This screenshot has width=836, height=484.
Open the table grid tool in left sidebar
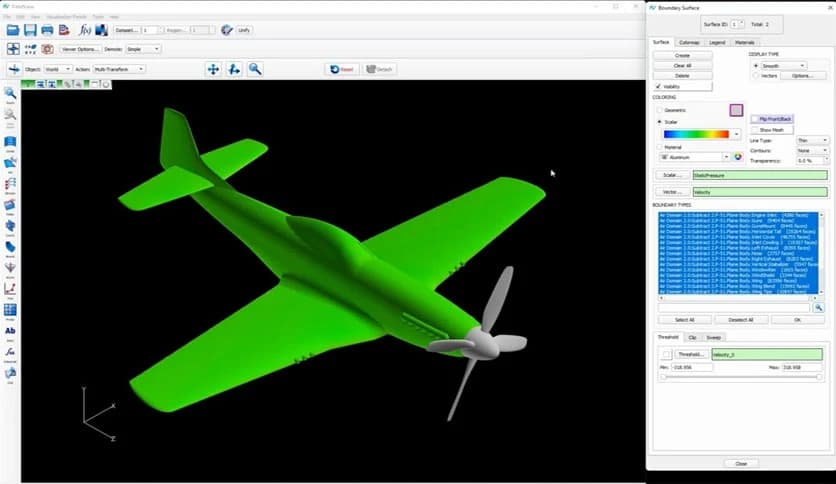(10, 310)
